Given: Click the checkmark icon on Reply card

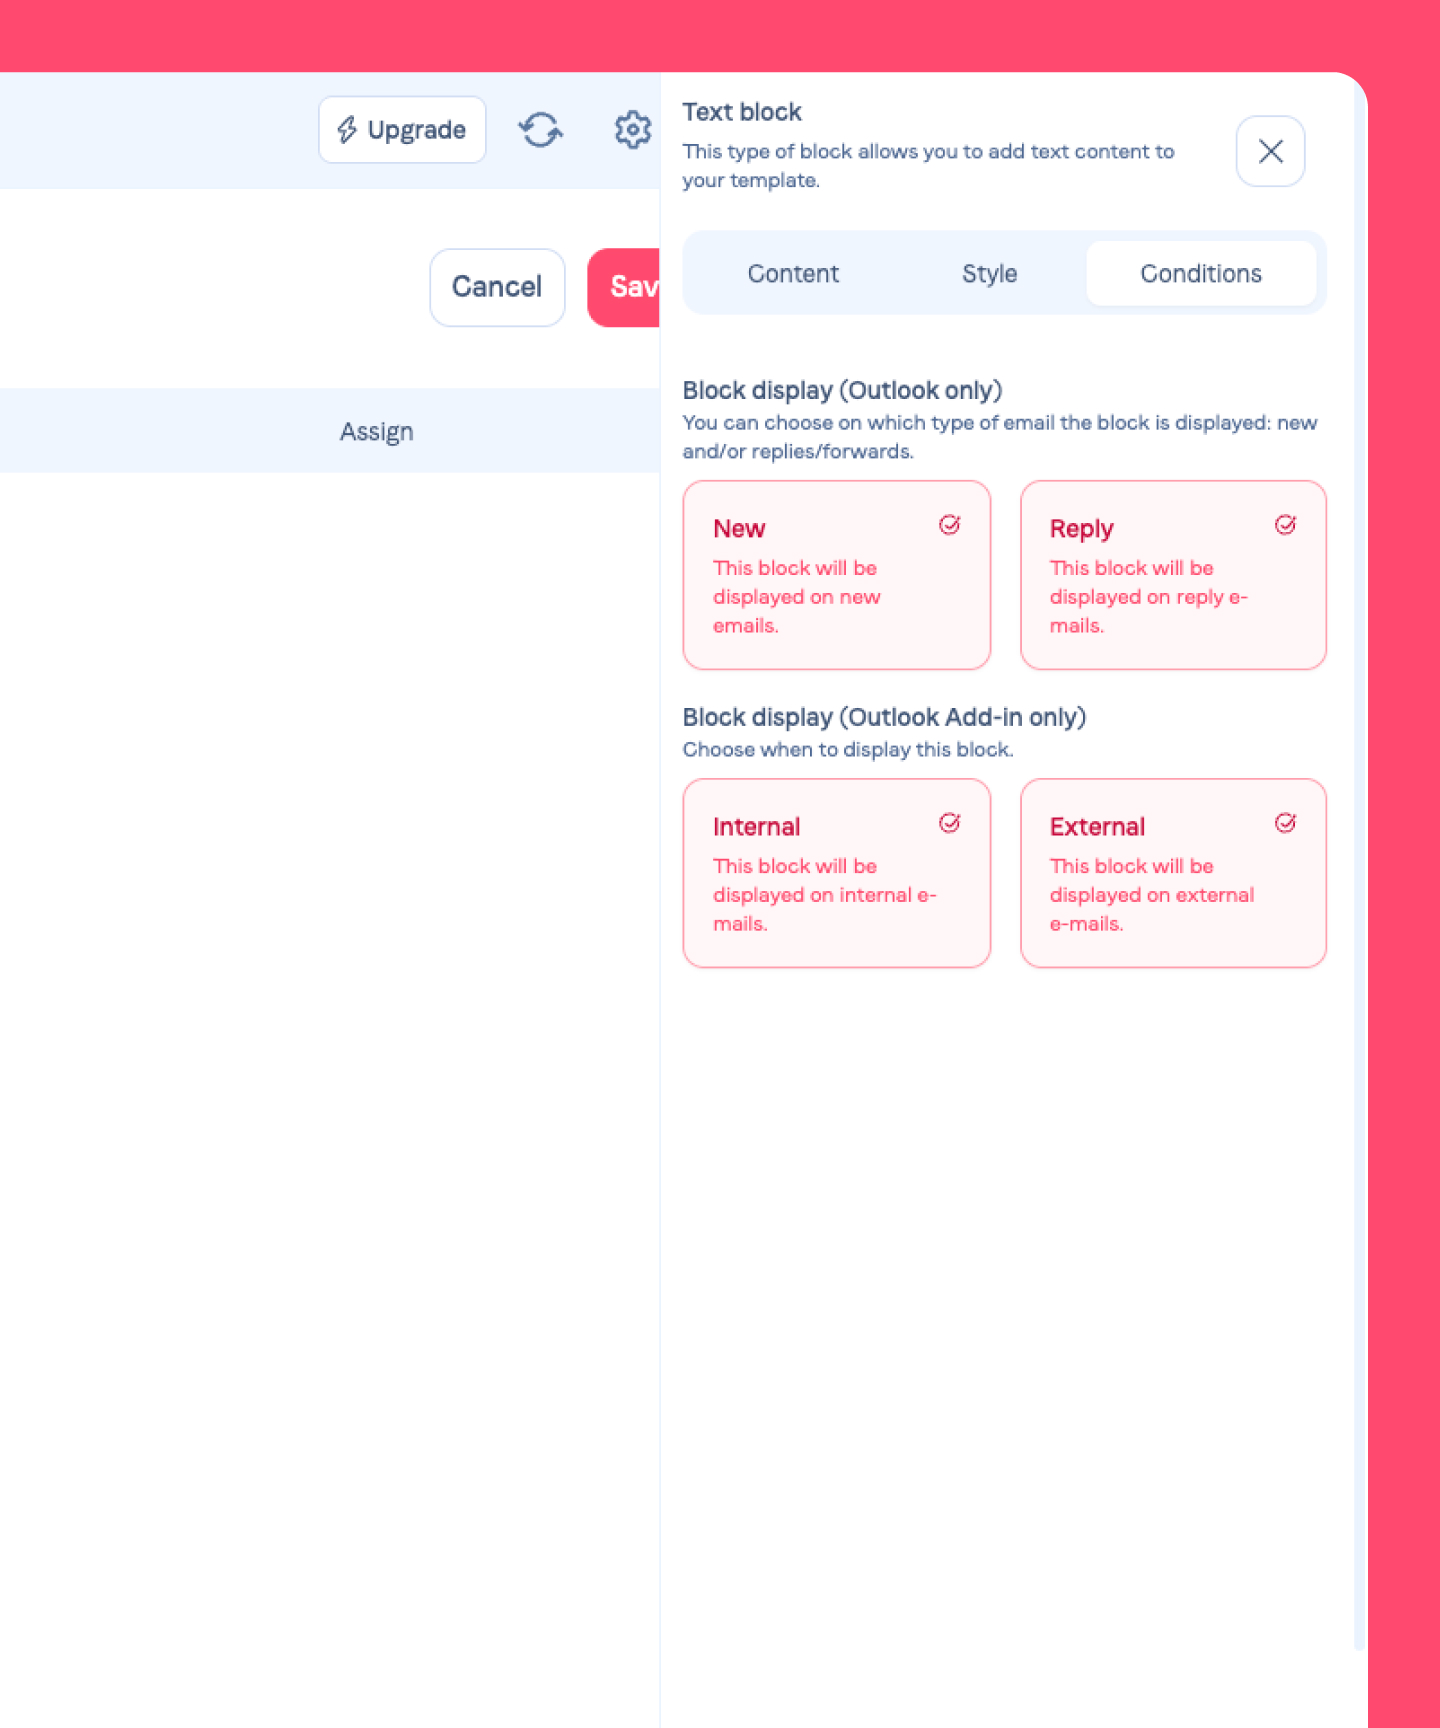Looking at the screenshot, I should (1286, 525).
